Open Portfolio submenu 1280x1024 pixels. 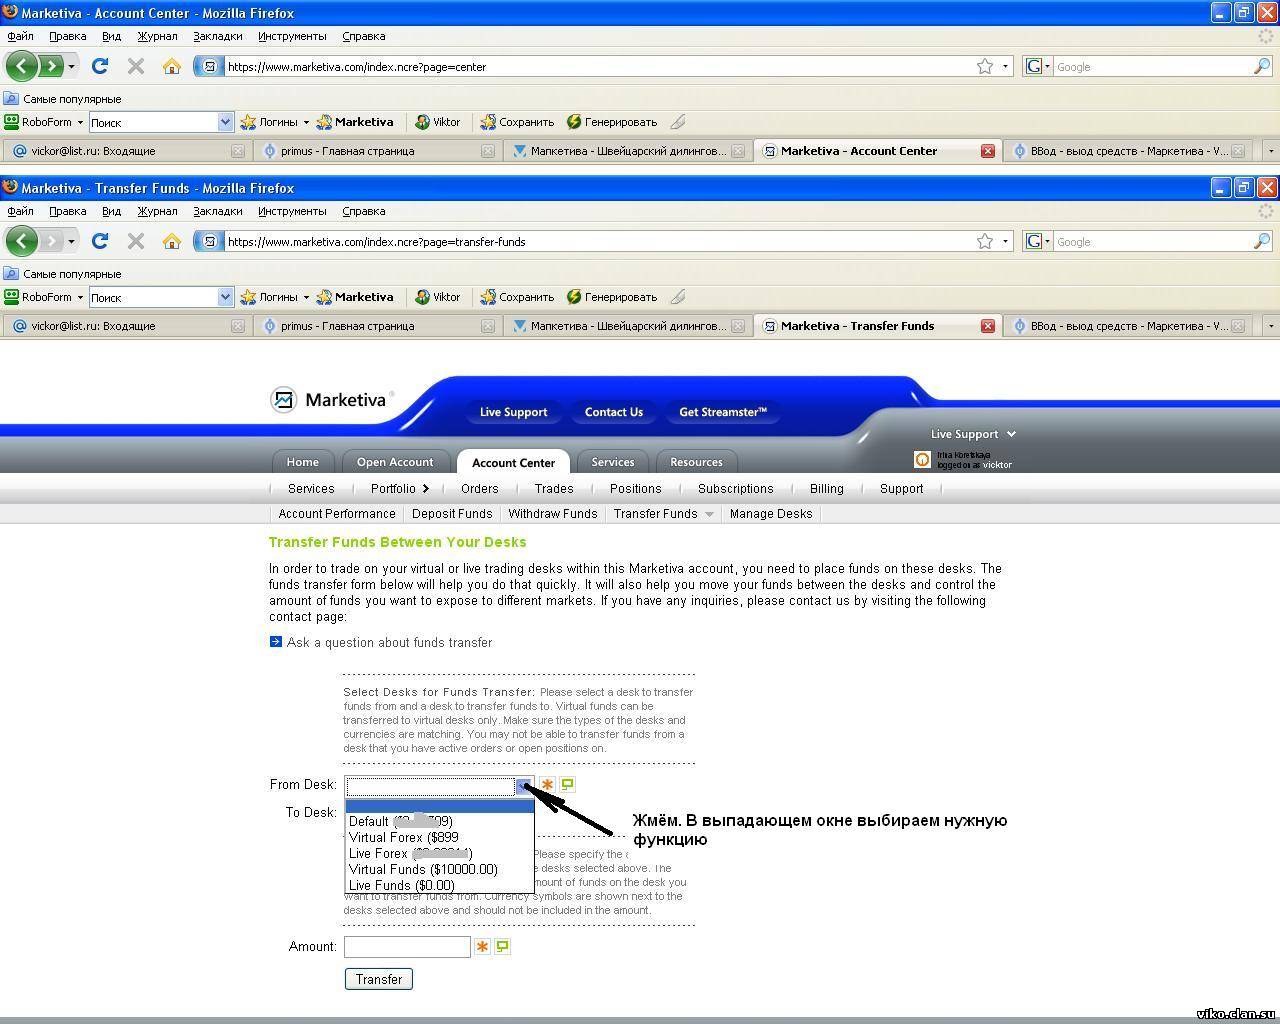[399, 489]
